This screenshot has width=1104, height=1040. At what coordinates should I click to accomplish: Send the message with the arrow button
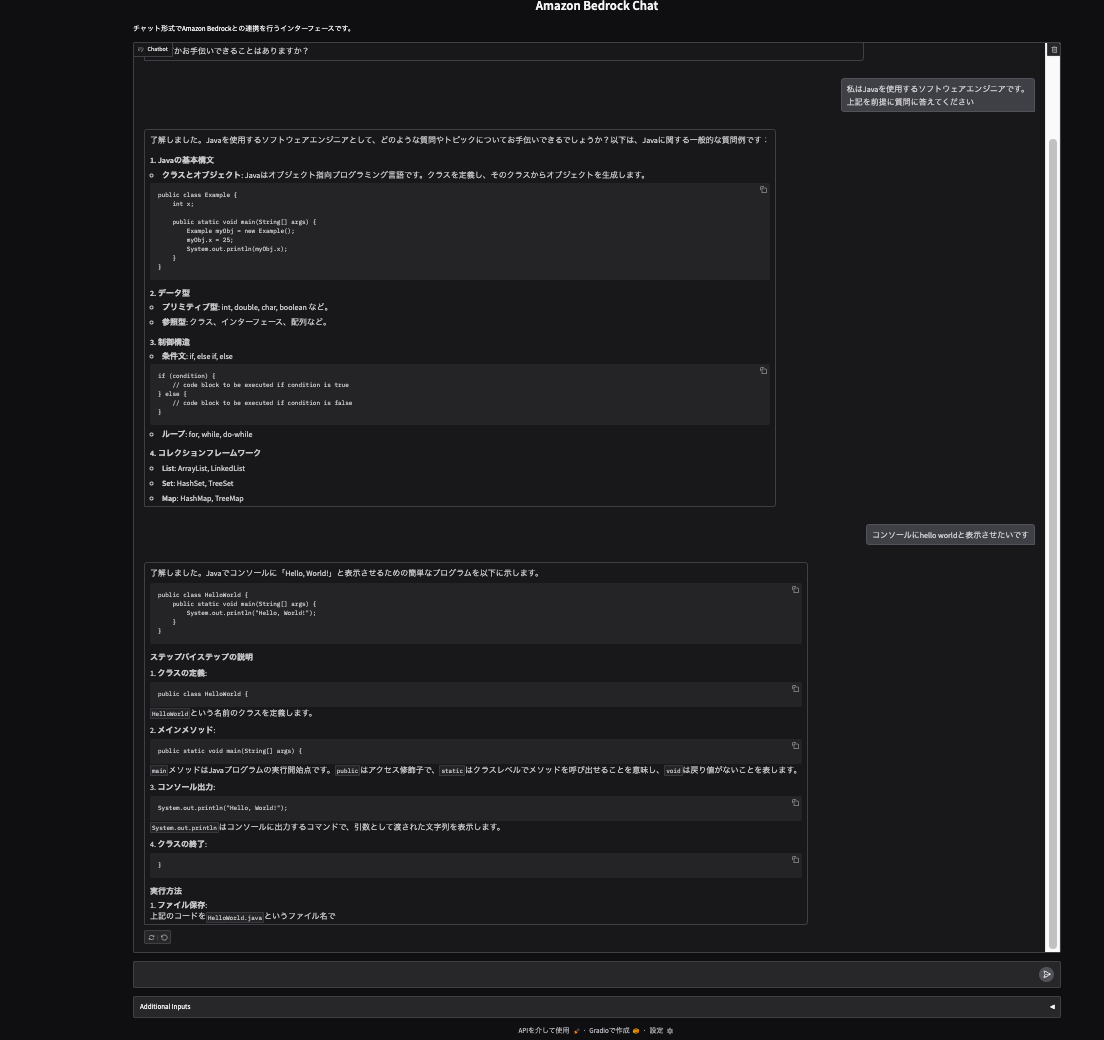[x=1046, y=975]
